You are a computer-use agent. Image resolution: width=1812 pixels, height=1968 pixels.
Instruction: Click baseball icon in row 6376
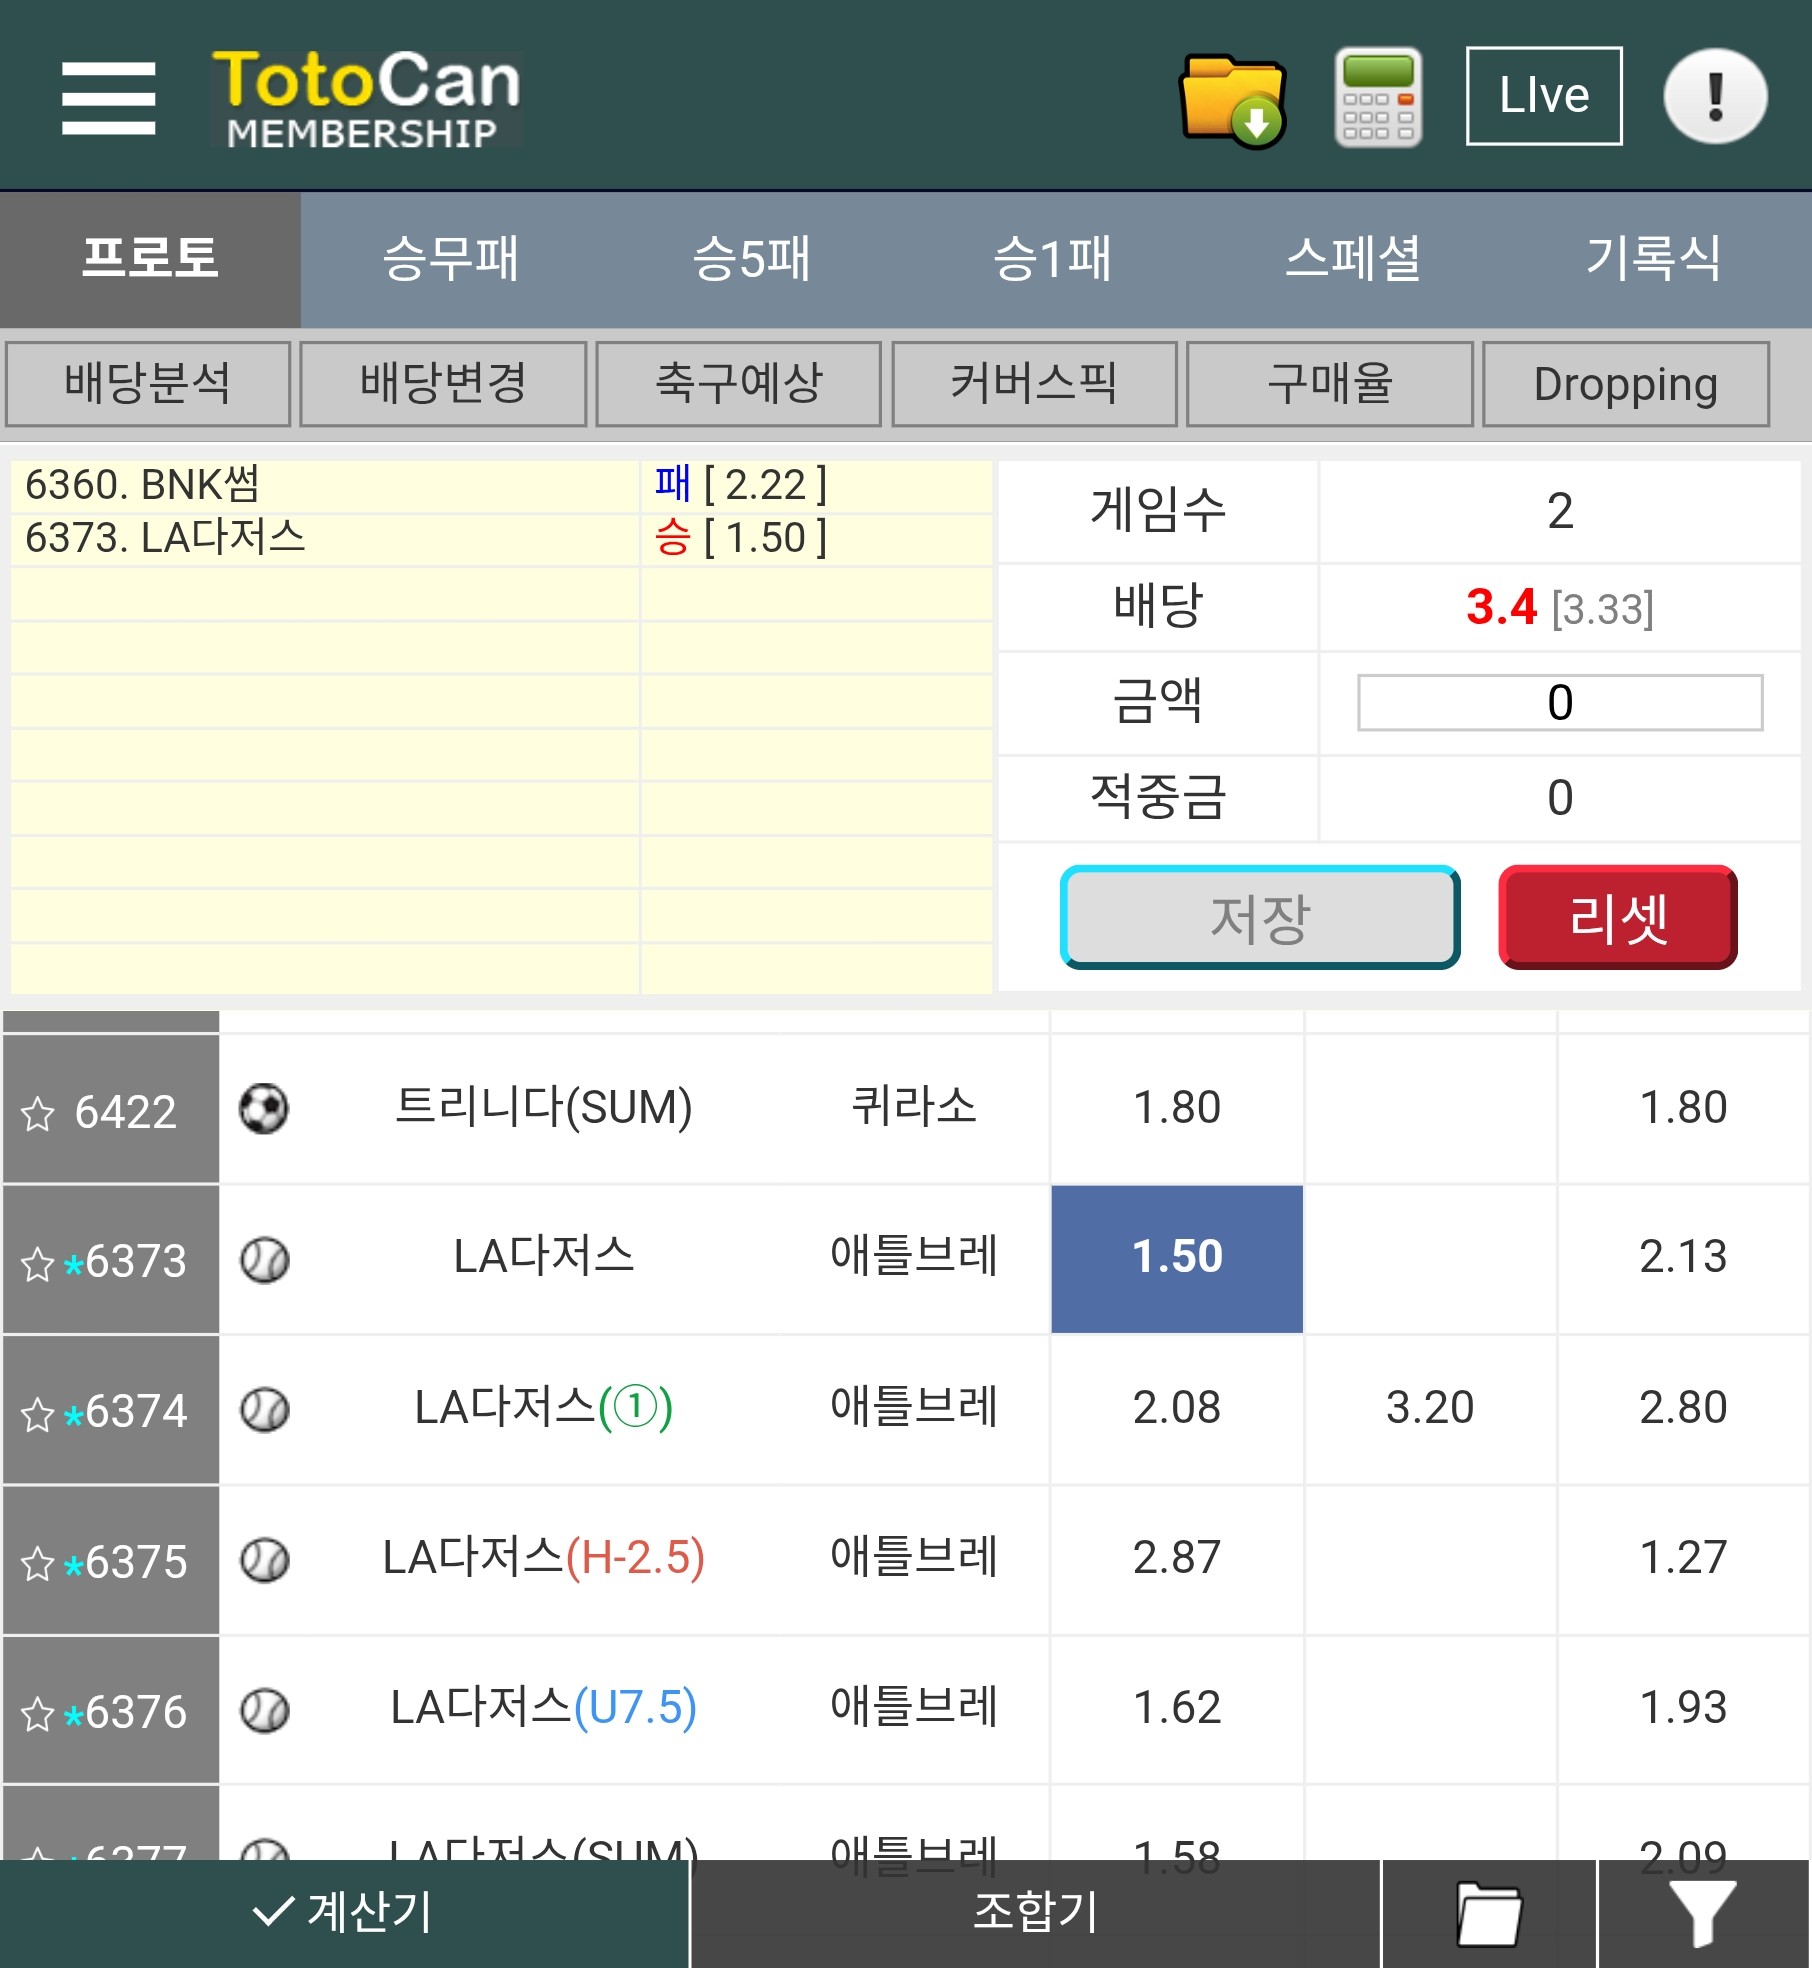pyautogui.click(x=264, y=1710)
